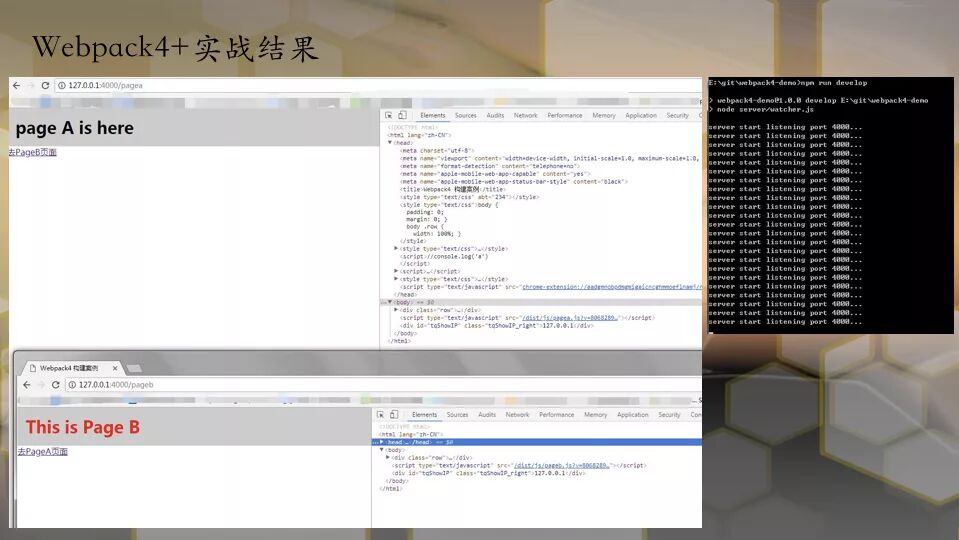Expand div class row node in upper DevTools
Screen dimensions: 959x540
click(x=396, y=310)
